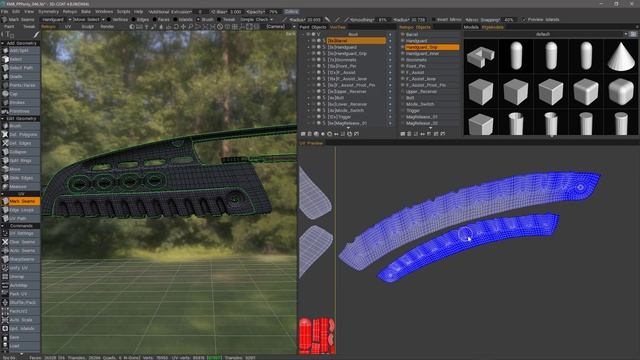The image size is (640, 360).
Task: Run the Auto Scale command
Action: click(x=20, y=320)
